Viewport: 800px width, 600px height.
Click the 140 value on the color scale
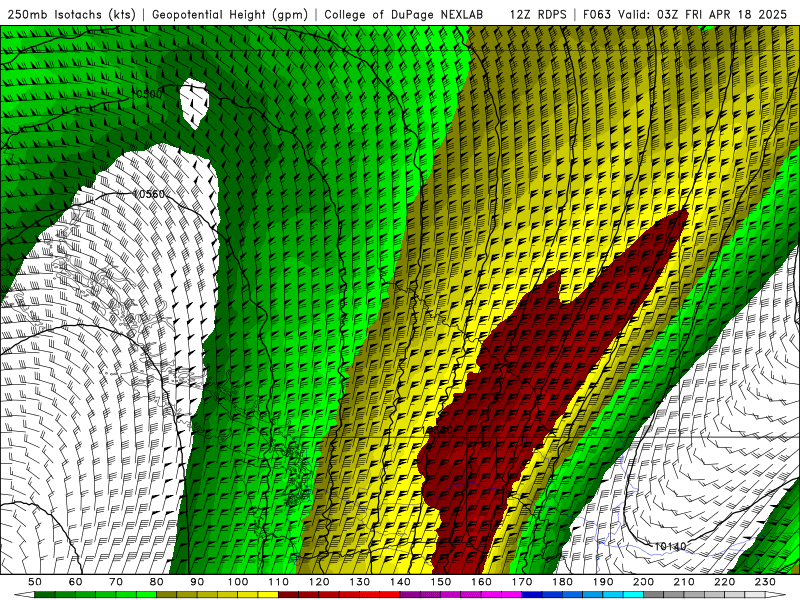click(400, 582)
